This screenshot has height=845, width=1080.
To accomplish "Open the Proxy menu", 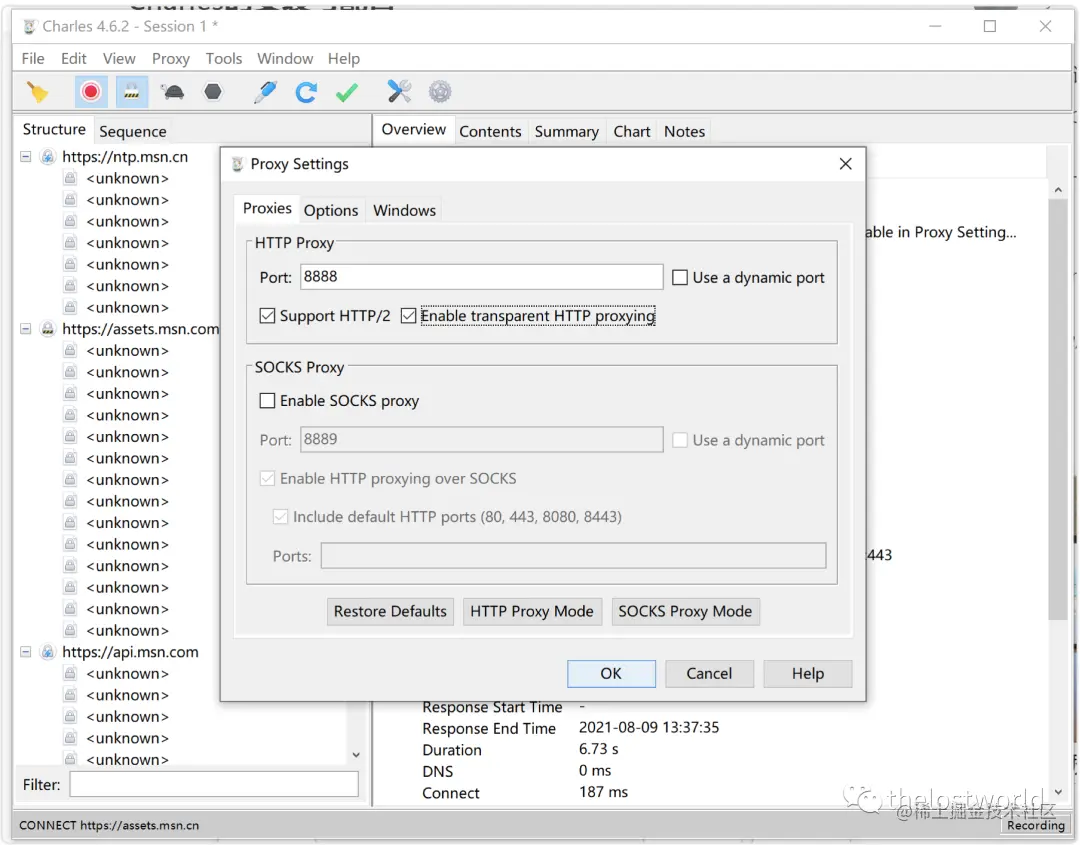I will coord(171,59).
